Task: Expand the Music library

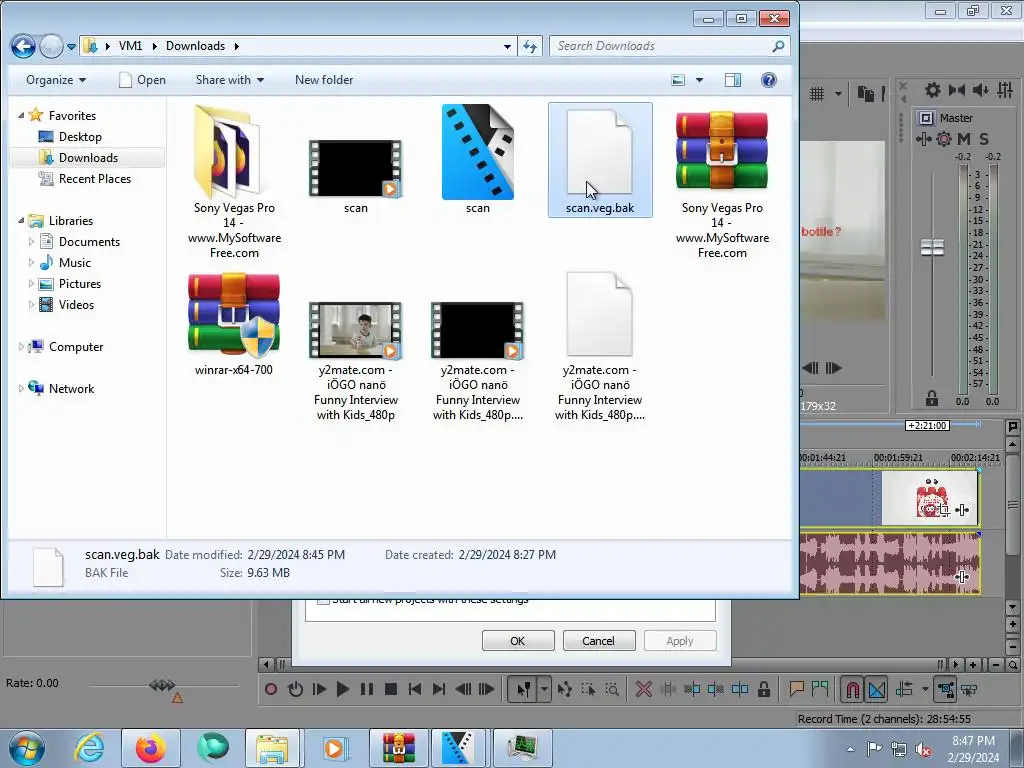Action: coord(31,263)
